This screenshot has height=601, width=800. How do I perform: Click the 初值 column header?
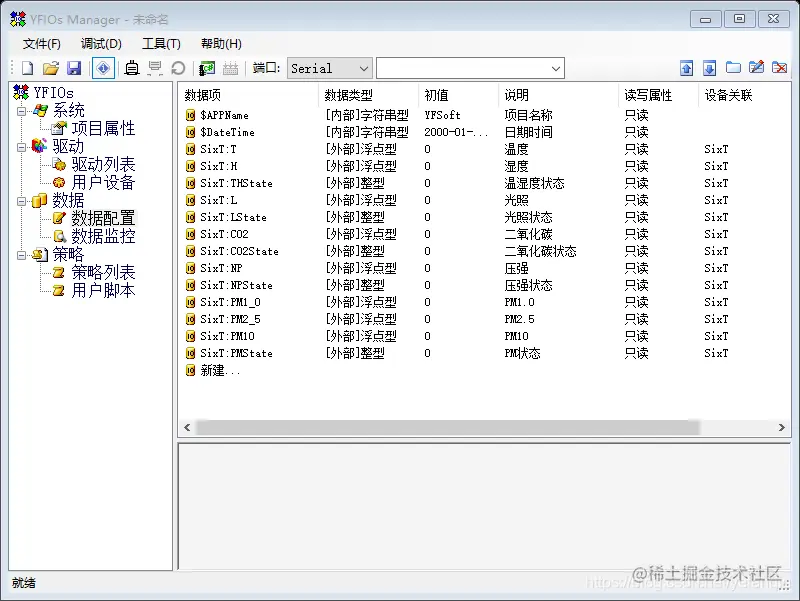point(458,95)
